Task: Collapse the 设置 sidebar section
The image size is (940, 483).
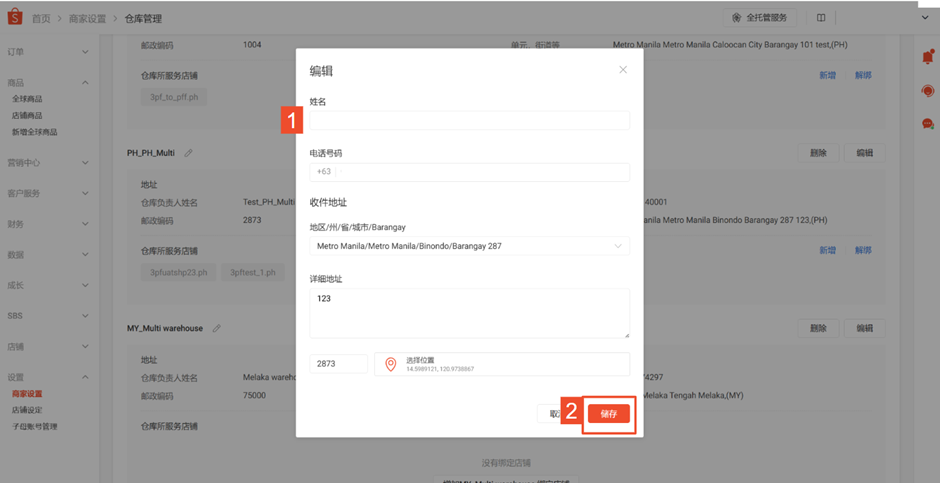Action: pos(49,378)
